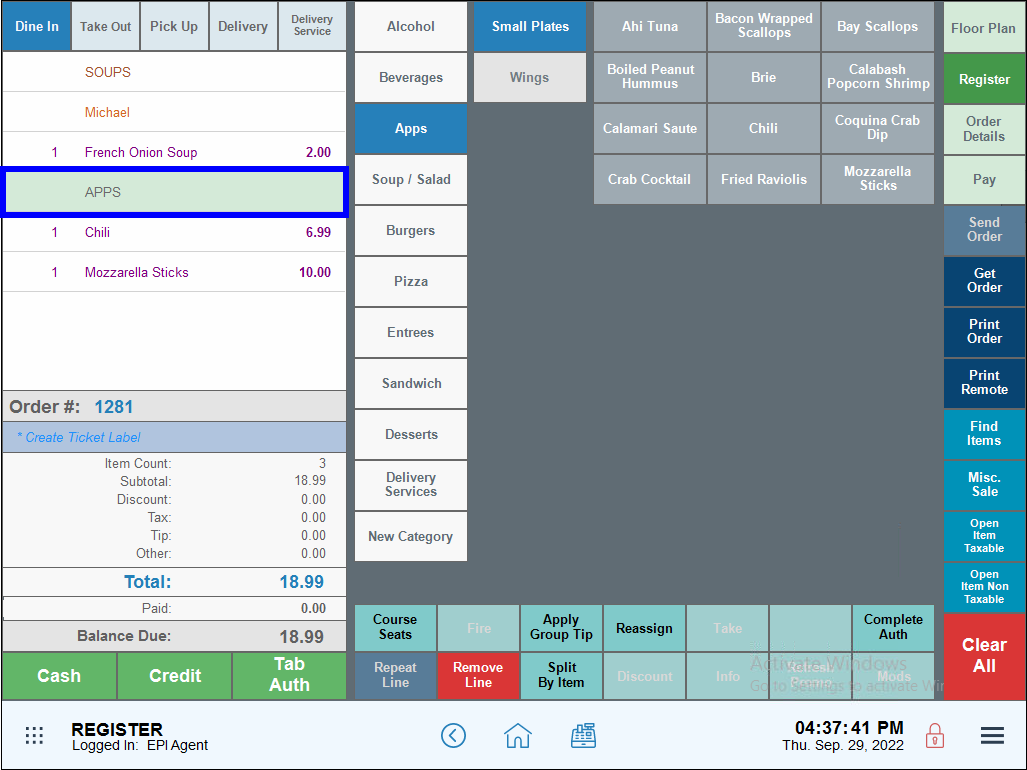Choose the Delivery Service order type
This screenshot has width=1027, height=770.
tap(312, 26)
